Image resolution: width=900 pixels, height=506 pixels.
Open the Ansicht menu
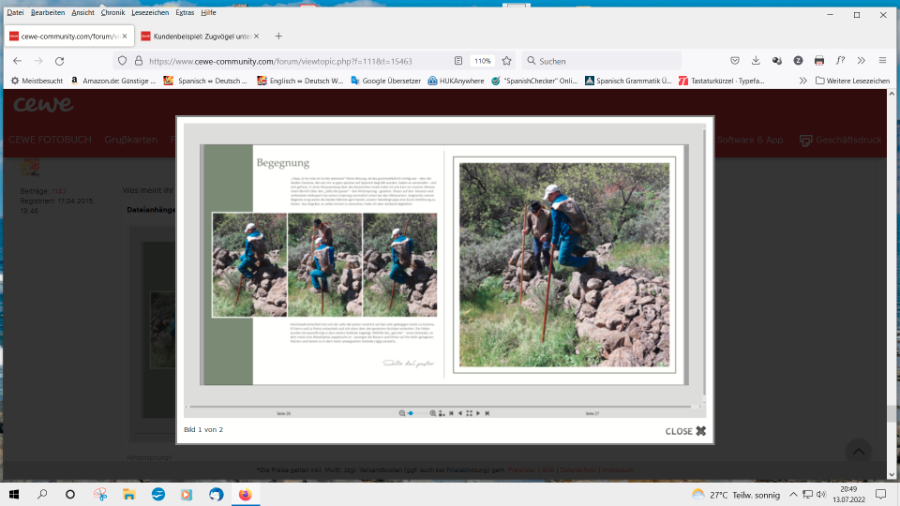click(83, 13)
